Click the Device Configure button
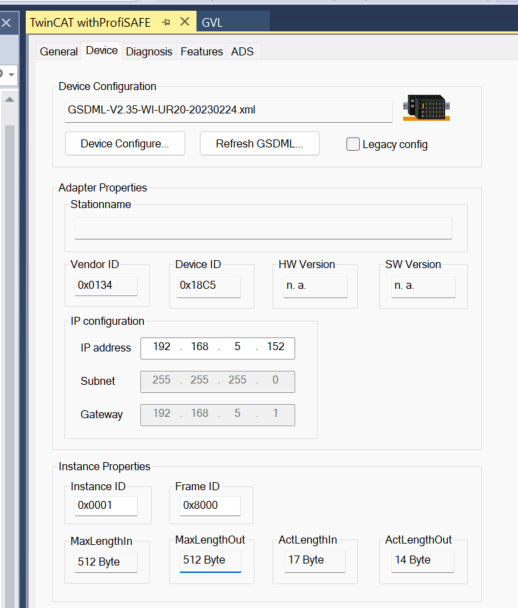Viewport: 518px width, 608px height. click(125, 144)
